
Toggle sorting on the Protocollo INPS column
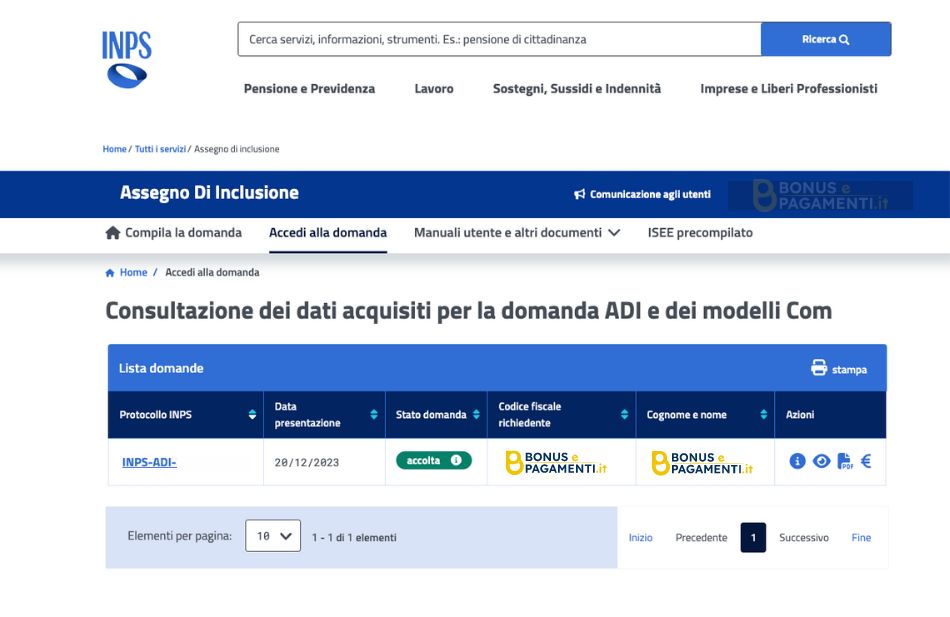coord(251,412)
